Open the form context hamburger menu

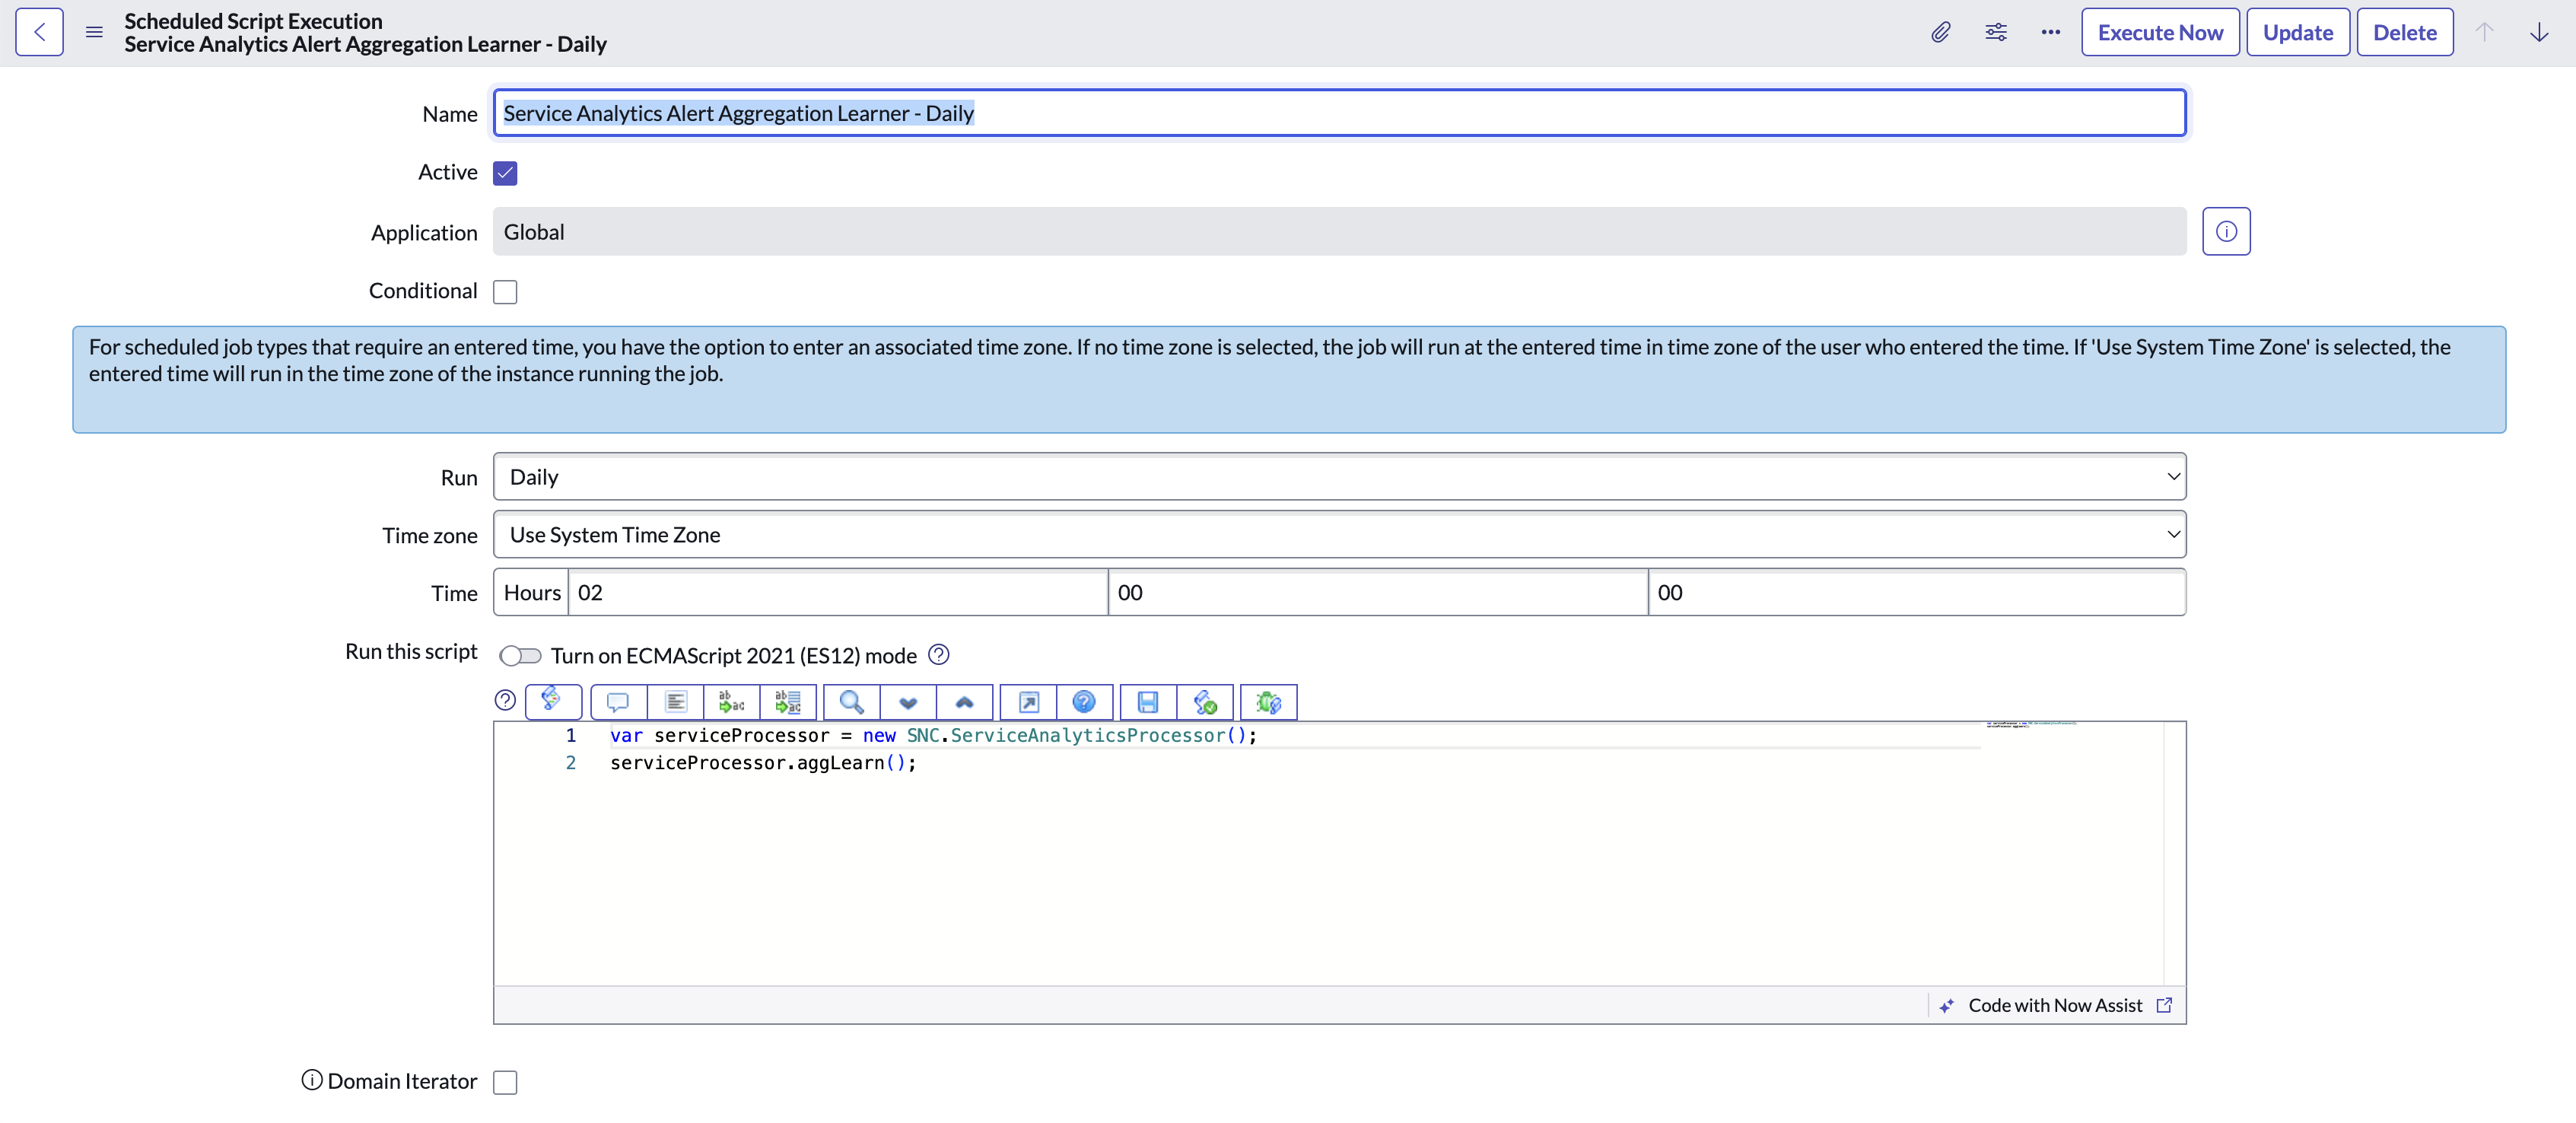pos(94,32)
